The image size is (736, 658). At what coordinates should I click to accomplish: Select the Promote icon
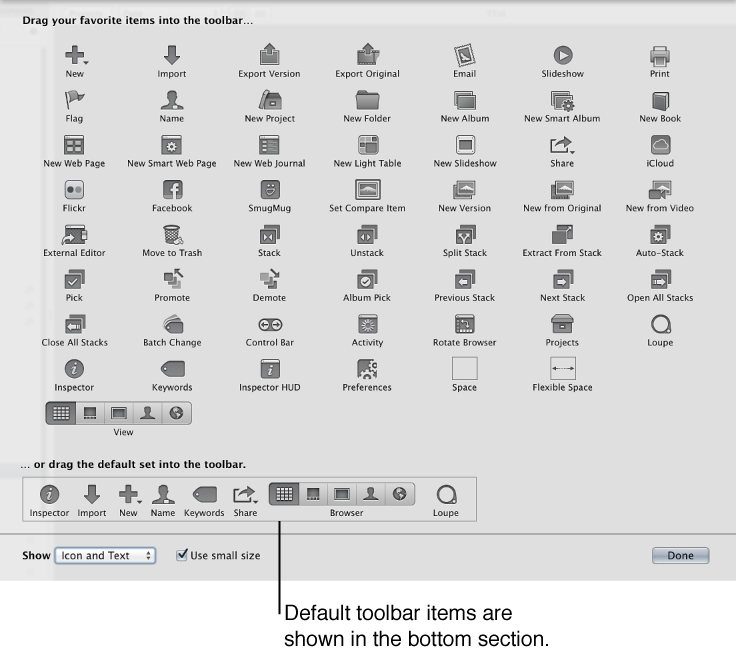tap(173, 279)
